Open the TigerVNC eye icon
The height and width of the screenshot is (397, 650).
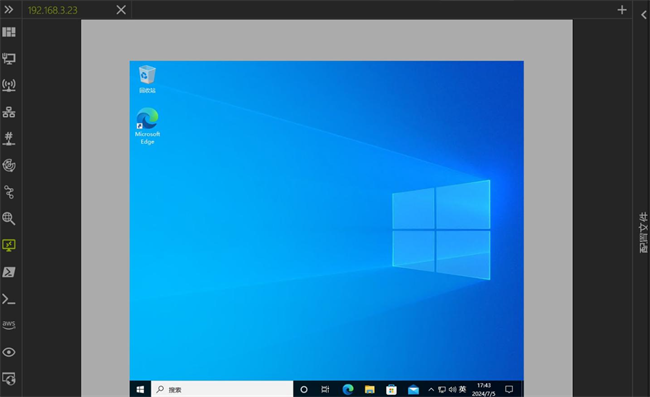pos(9,352)
